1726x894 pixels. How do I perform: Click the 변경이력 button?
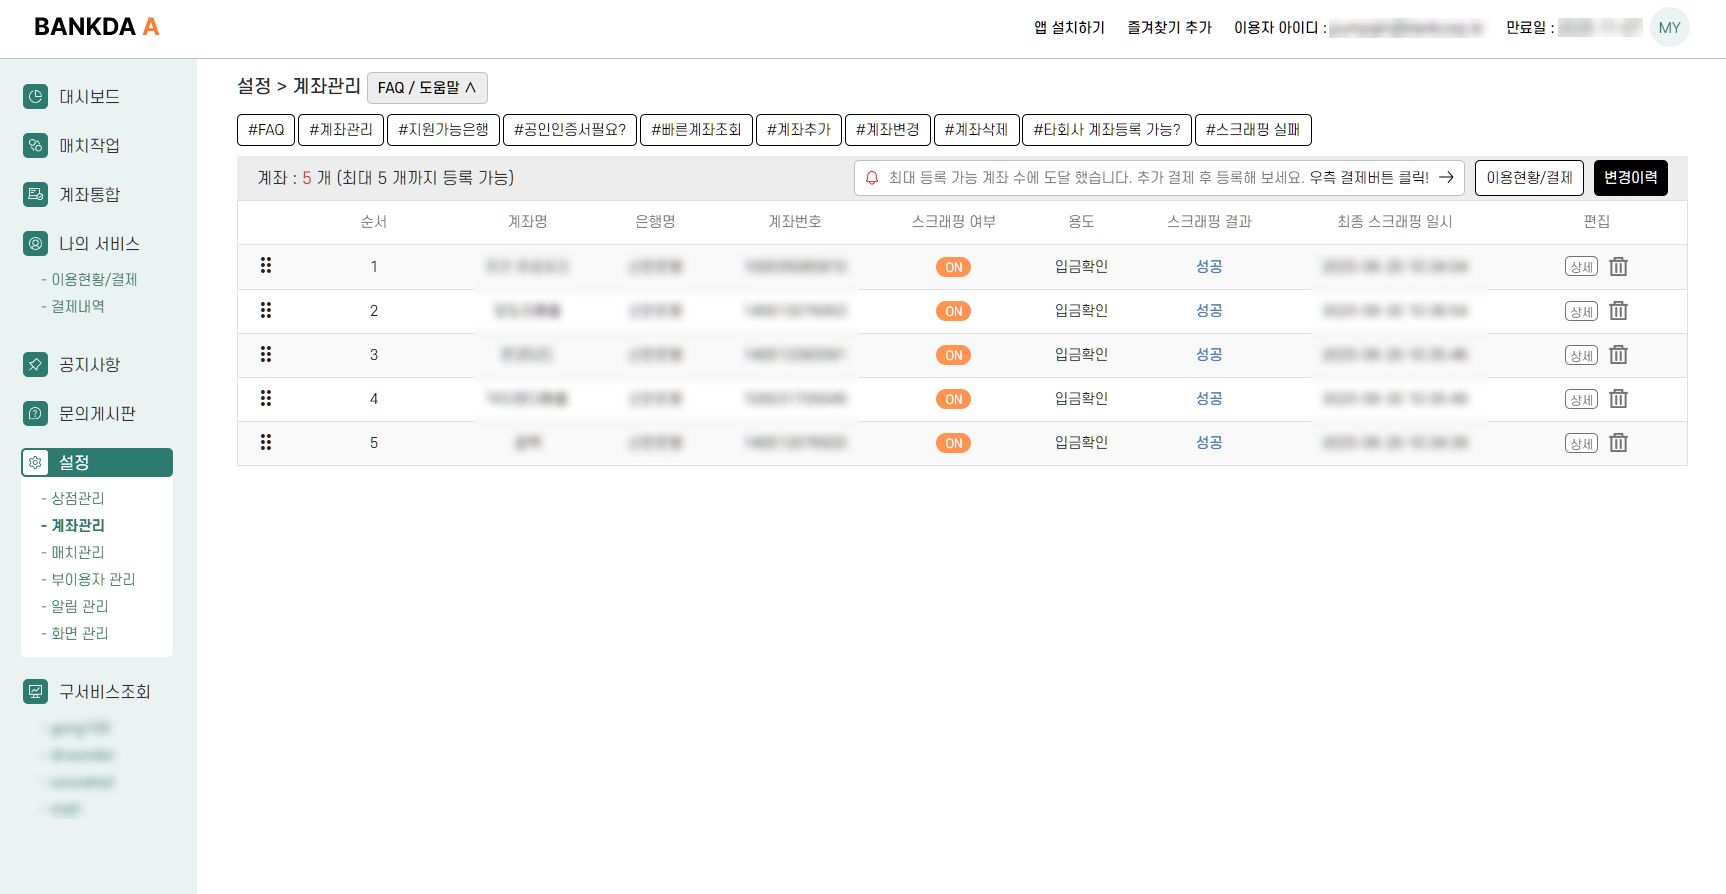click(x=1630, y=178)
